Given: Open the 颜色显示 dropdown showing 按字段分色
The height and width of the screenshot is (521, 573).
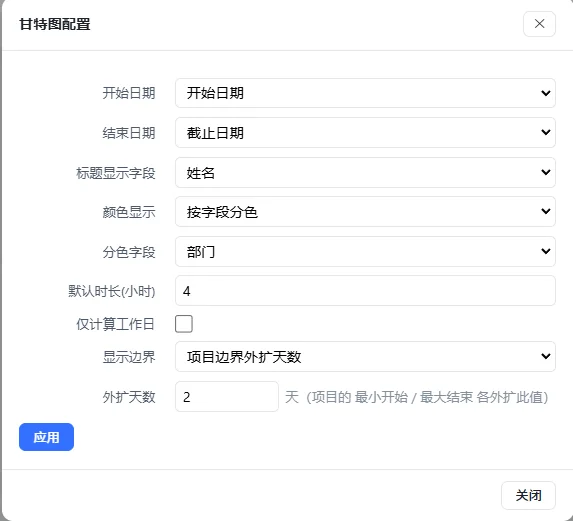Looking at the screenshot, I should pos(365,212).
